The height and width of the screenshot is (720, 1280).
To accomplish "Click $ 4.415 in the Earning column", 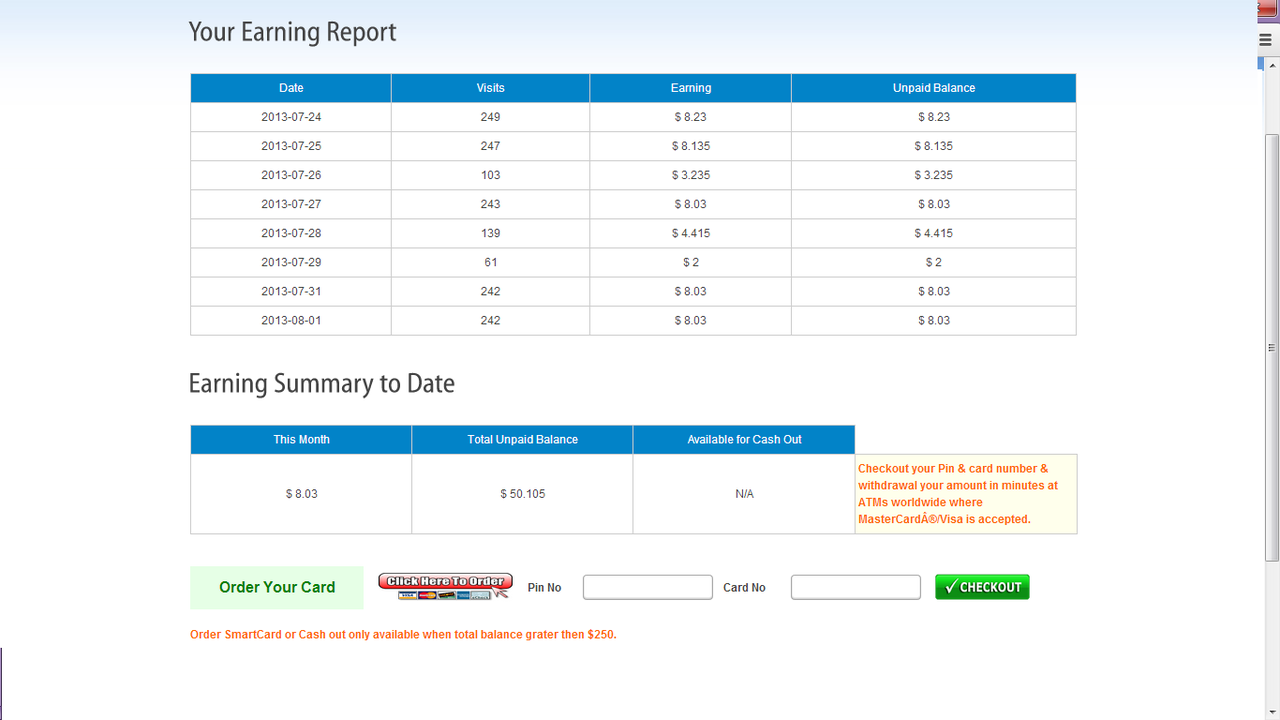I will pyautogui.click(x=691, y=233).
